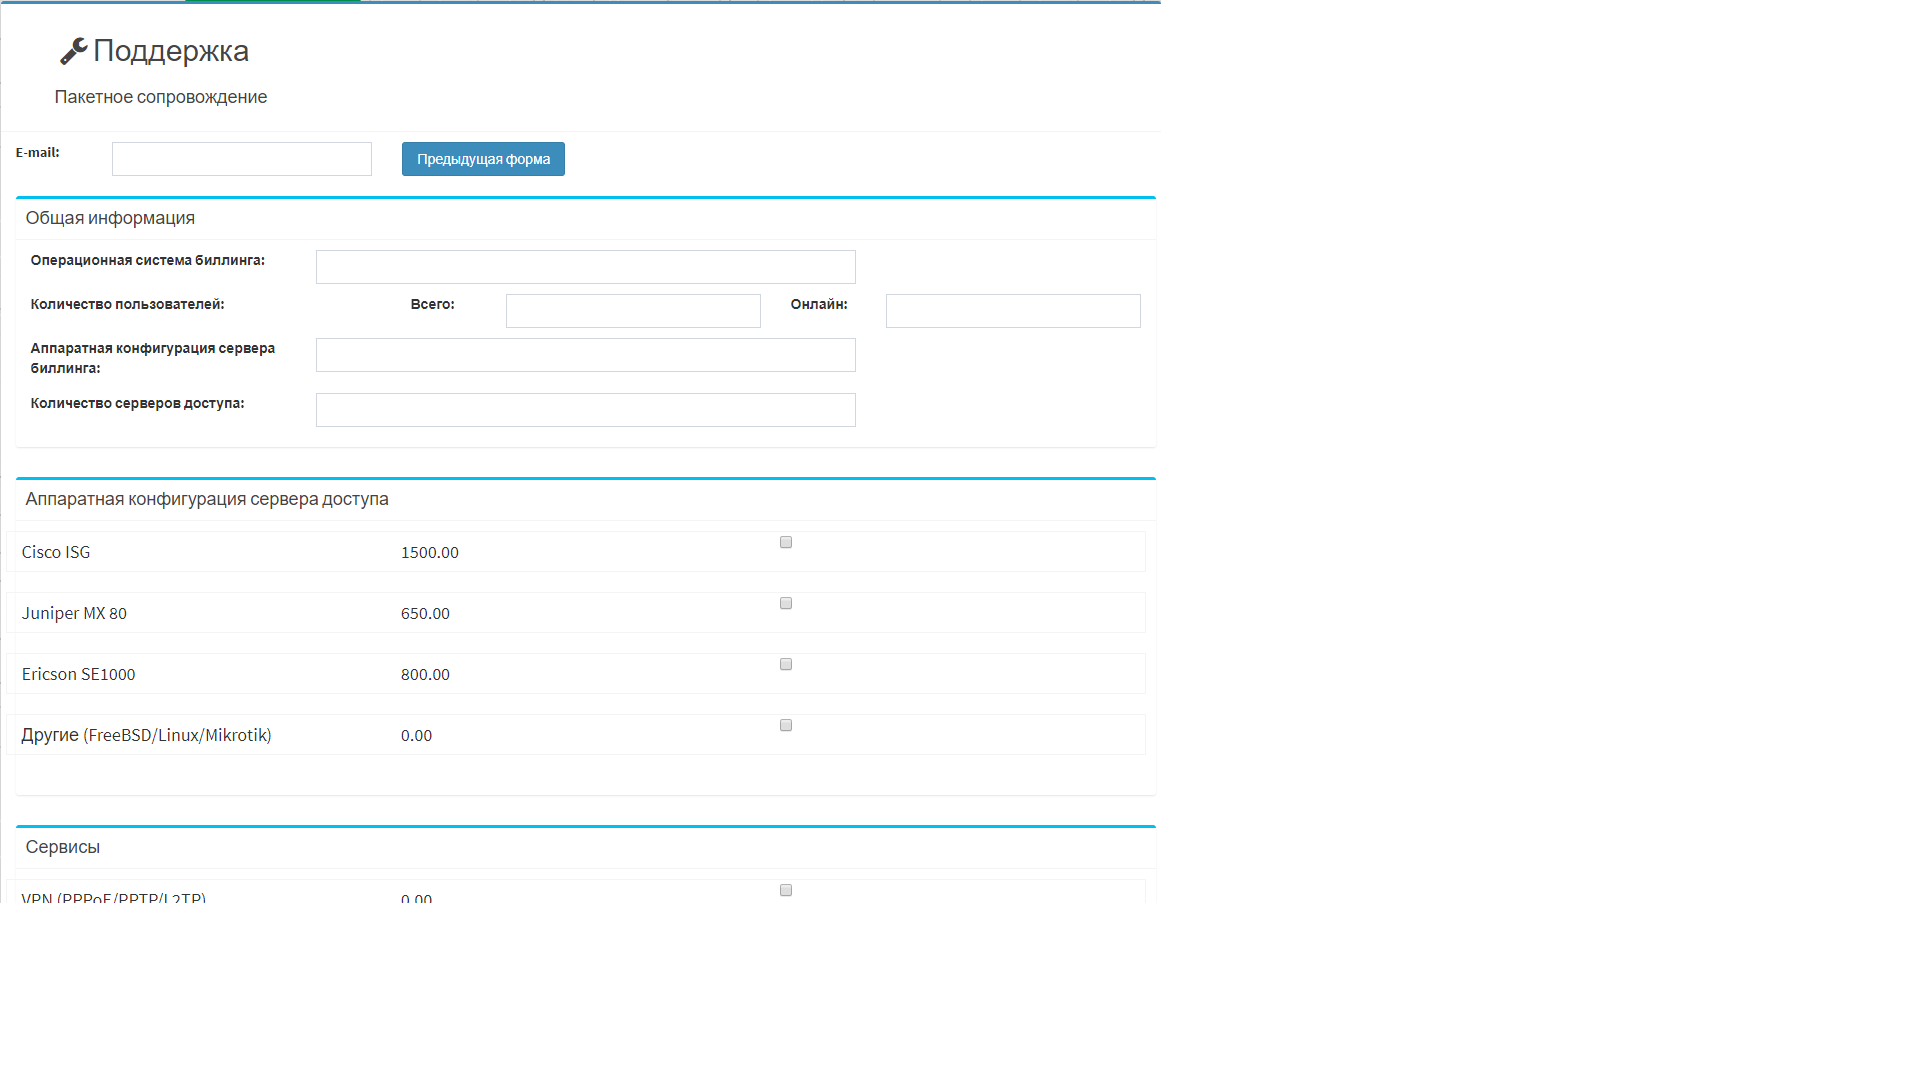Click the 1500.00 price value
Image resolution: width=1920 pixels, height=1080 pixels.
[430, 553]
